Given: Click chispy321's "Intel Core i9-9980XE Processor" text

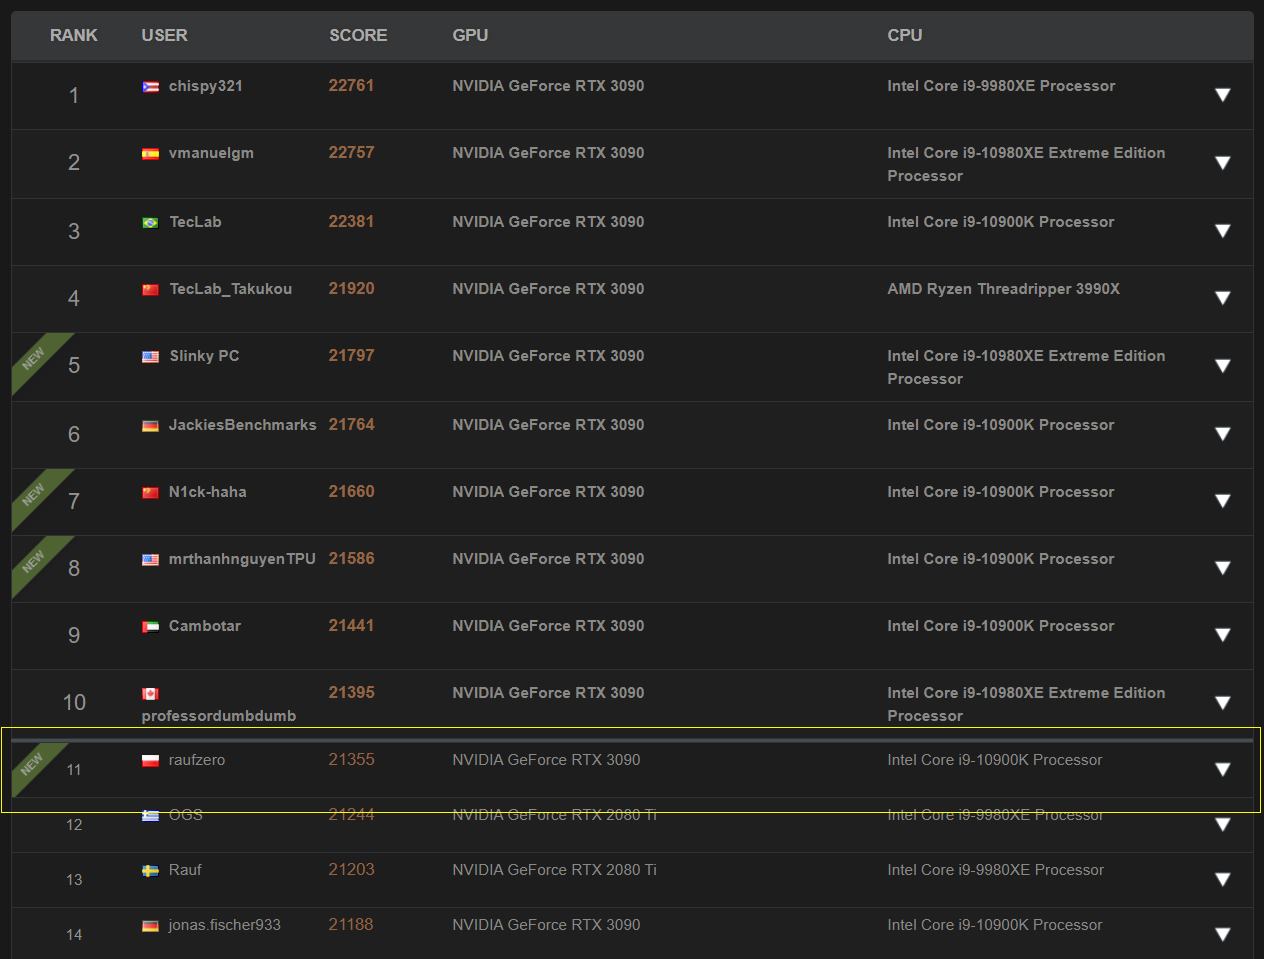Looking at the screenshot, I should tap(1001, 86).
